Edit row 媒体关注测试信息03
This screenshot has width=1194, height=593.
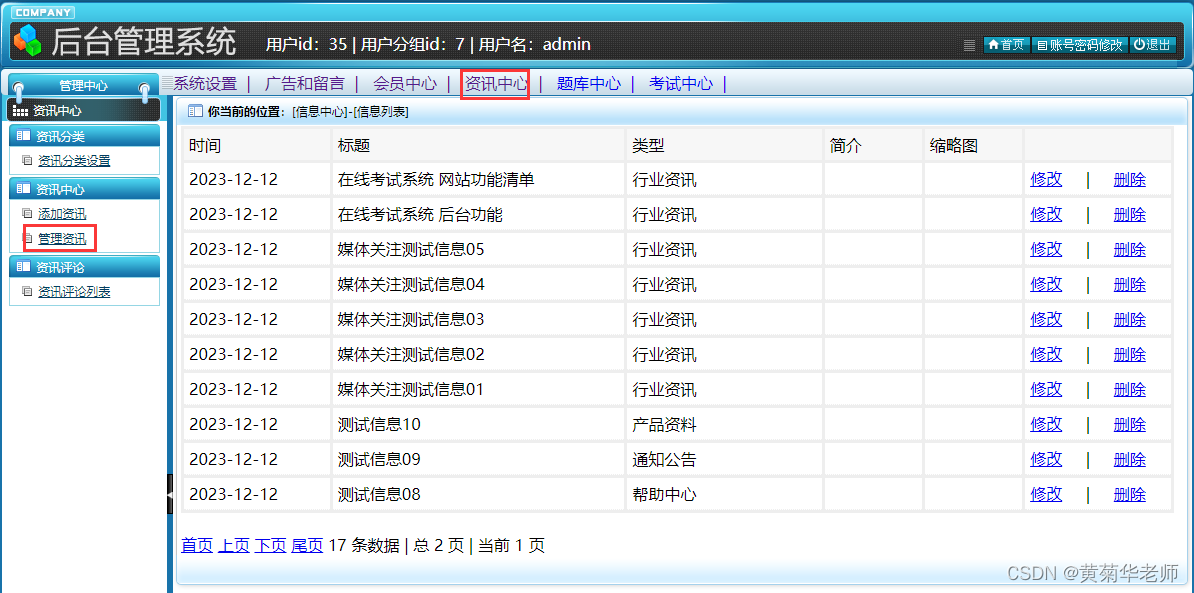coord(1046,320)
